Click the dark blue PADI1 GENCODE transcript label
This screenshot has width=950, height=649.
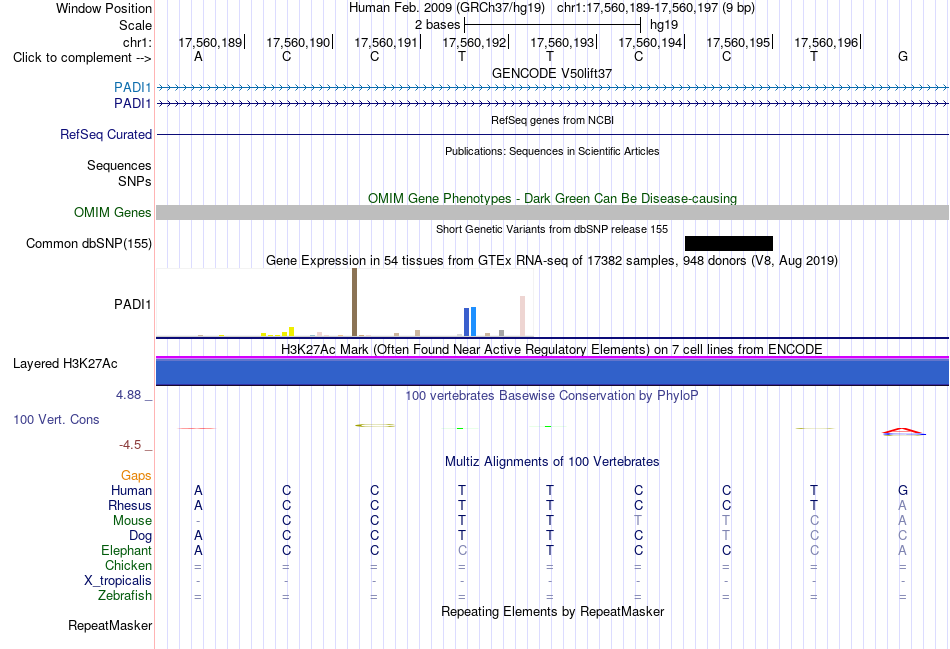tap(132, 104)
